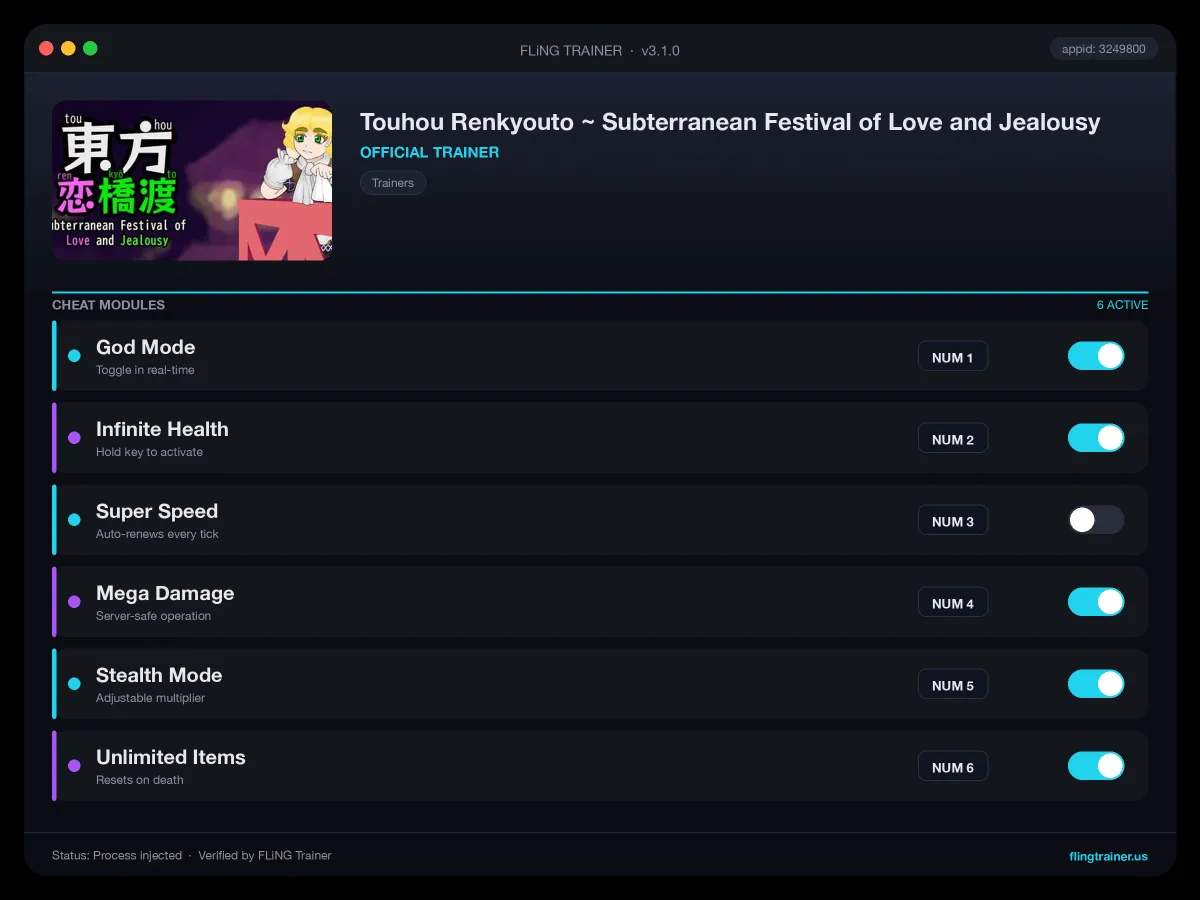Click the God Mode title text
This screenshot has height=900, width=1200.
click(x=146, y=347)
